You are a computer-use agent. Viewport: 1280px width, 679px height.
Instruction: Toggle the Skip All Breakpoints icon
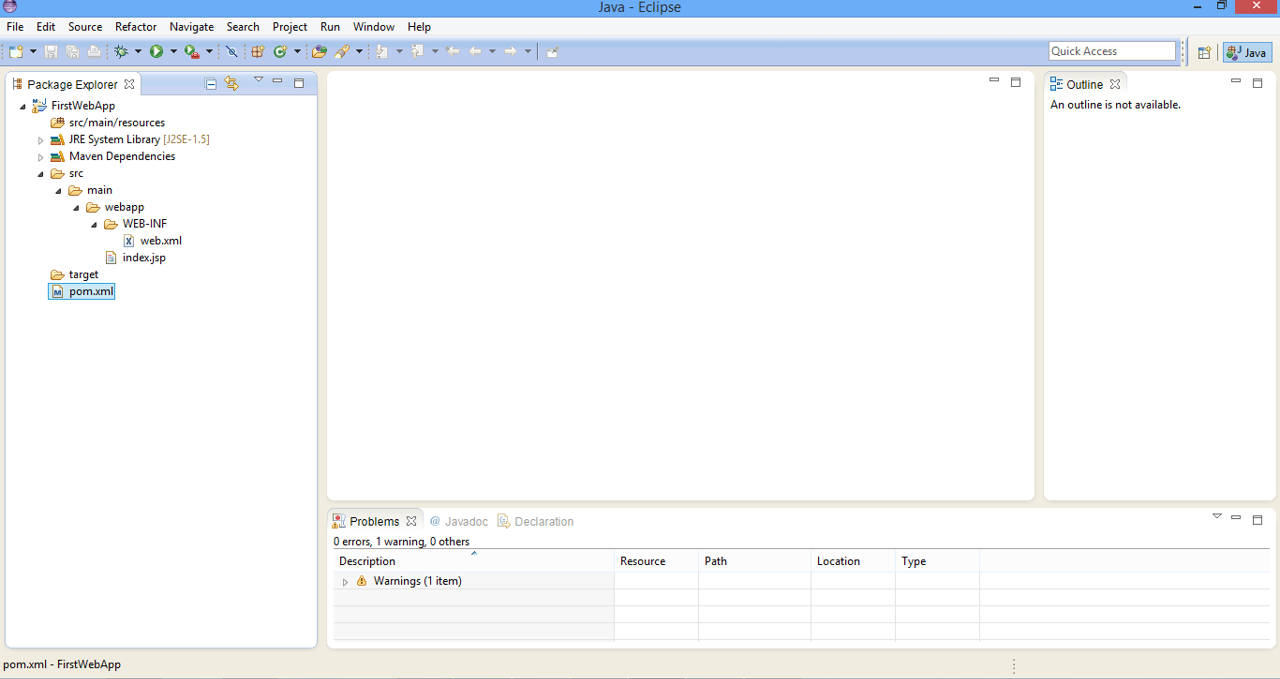(231, 51)
